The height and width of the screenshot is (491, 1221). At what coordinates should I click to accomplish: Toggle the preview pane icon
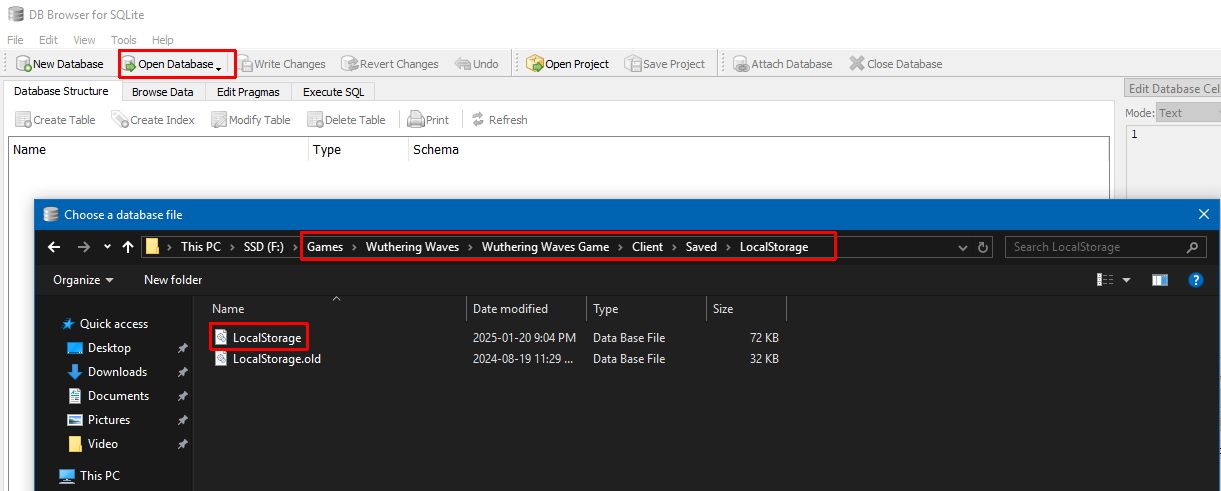click(1160, 280)
